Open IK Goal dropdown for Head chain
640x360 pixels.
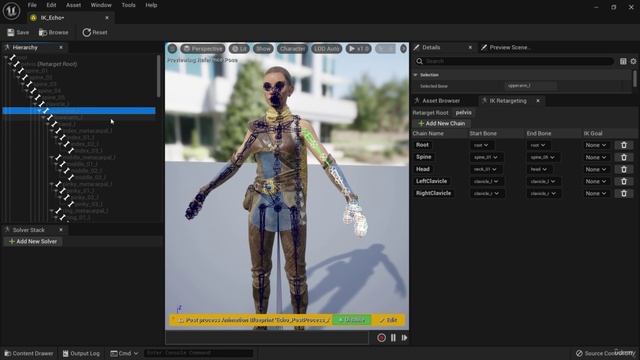pos(596,169)
